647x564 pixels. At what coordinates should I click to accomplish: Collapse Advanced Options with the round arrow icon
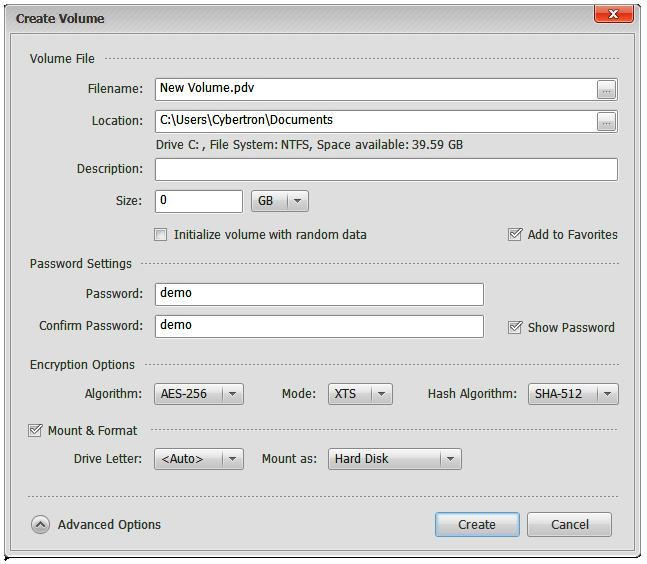(x=40, y=525)
